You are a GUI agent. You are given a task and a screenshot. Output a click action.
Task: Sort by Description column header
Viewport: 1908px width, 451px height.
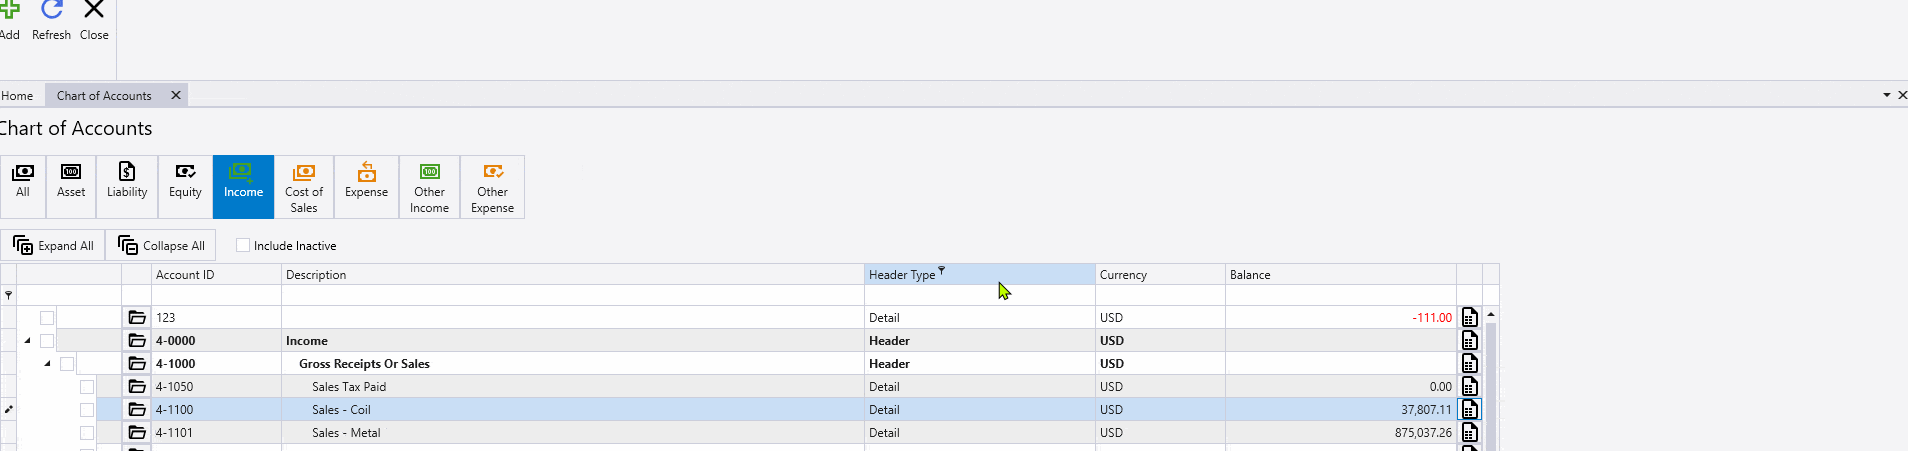point(573,275)
